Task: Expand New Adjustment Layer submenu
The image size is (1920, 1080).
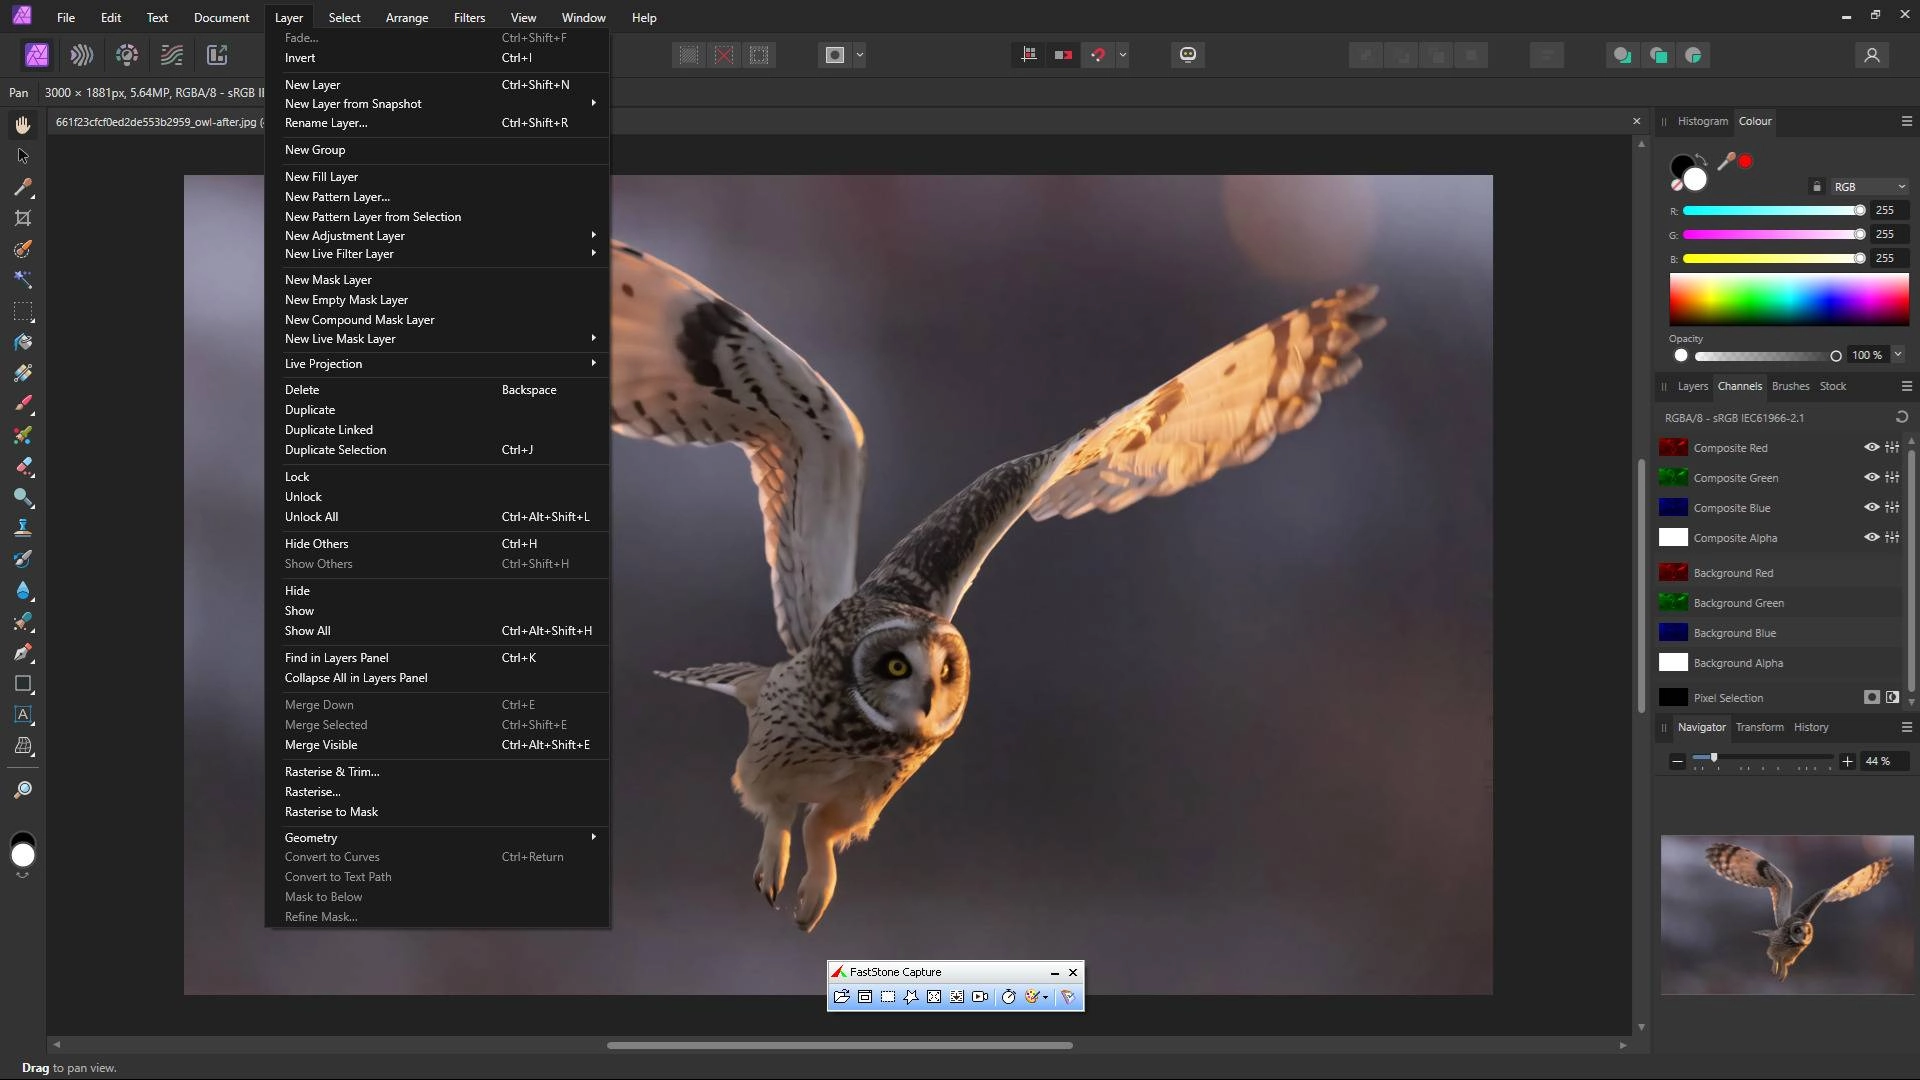Action: coord(438,236)
